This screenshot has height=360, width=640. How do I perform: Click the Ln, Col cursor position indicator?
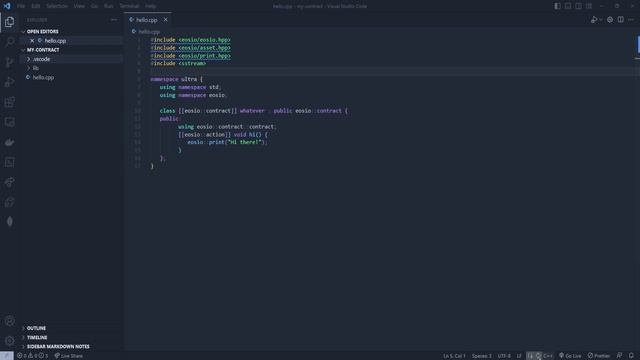pos(454,356)
